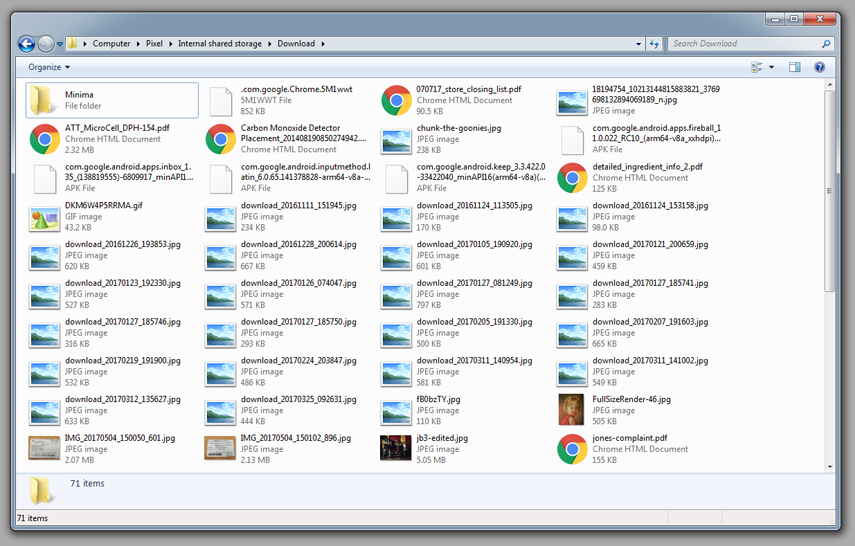The width and height of the screenshot is (855, 546).
Task: Click the Forward navigation arrow
Action: (x=46, y=44)
